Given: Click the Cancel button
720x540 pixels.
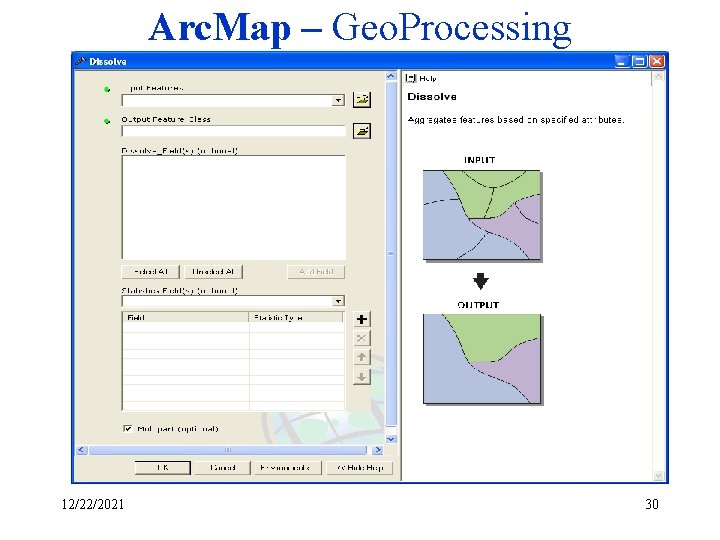Looking at the screenshot, I should [x=223, y=467].
